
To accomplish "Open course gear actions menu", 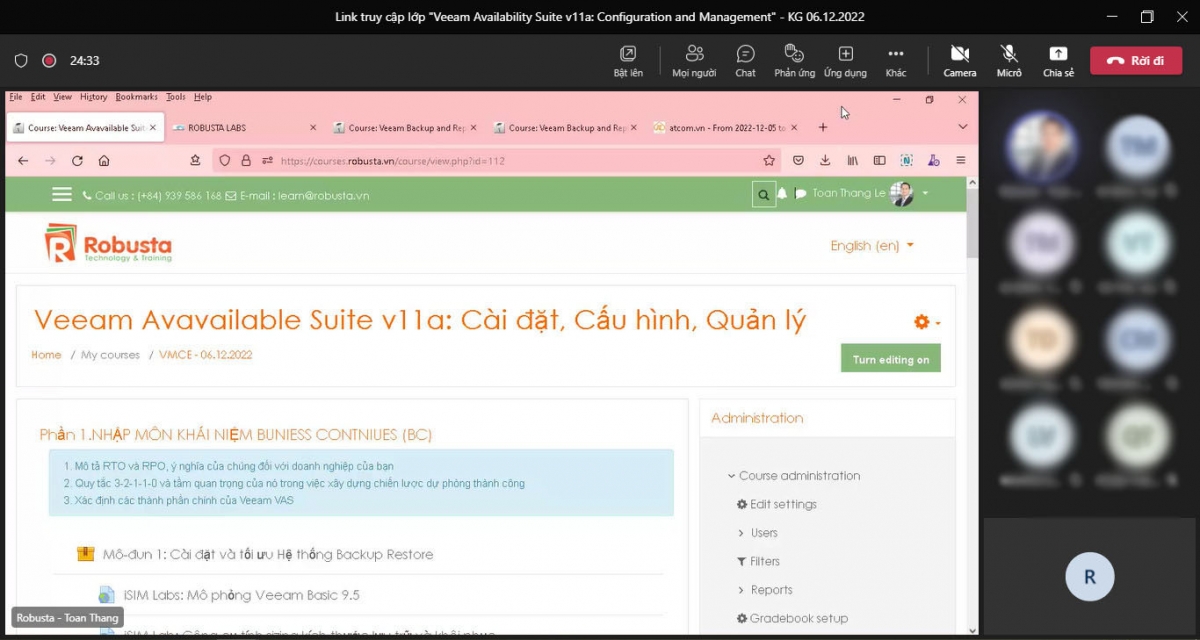I will click(927, 321).
